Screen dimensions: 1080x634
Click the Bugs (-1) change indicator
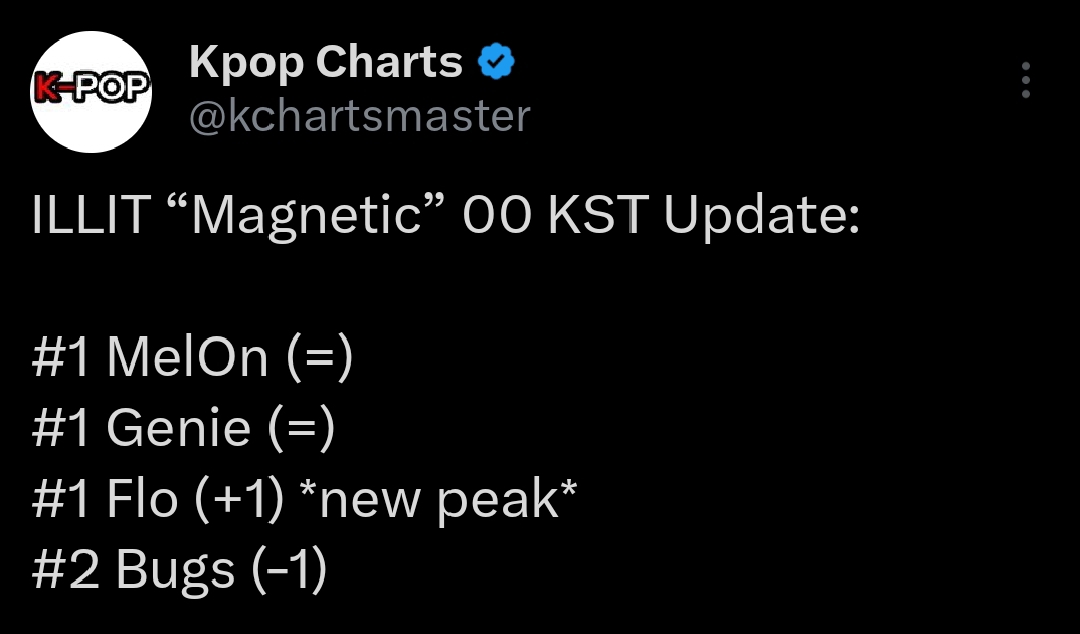pos(289,571)
